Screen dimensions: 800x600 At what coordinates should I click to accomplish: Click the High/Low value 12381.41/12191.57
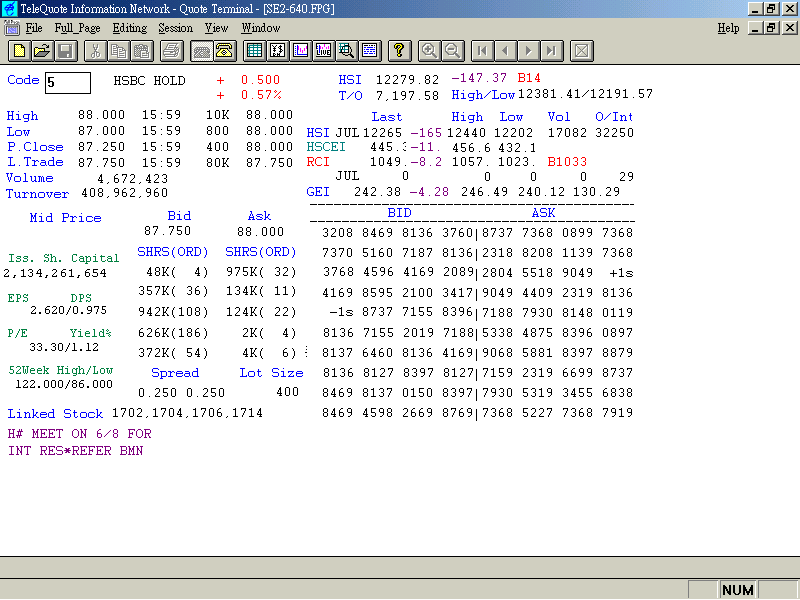click(x=585, y=94)
